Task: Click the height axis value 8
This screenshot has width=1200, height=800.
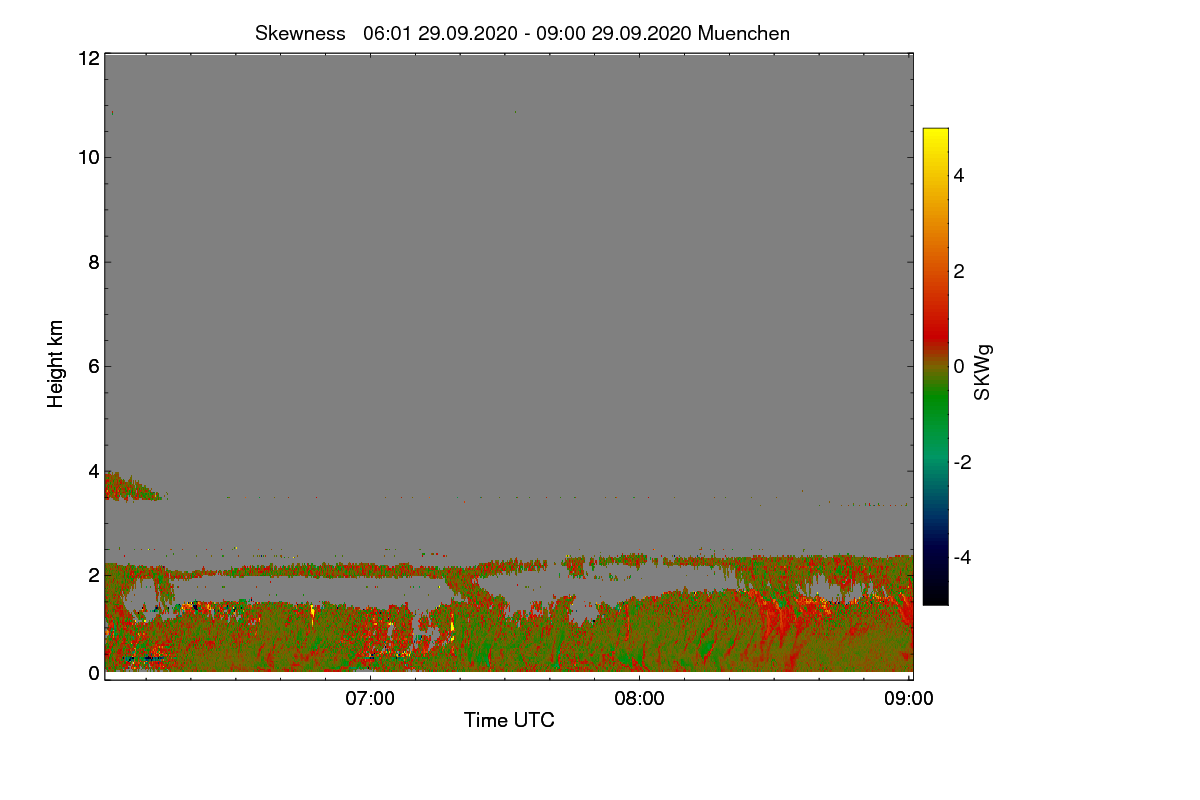Action: (x=92, y=262)
